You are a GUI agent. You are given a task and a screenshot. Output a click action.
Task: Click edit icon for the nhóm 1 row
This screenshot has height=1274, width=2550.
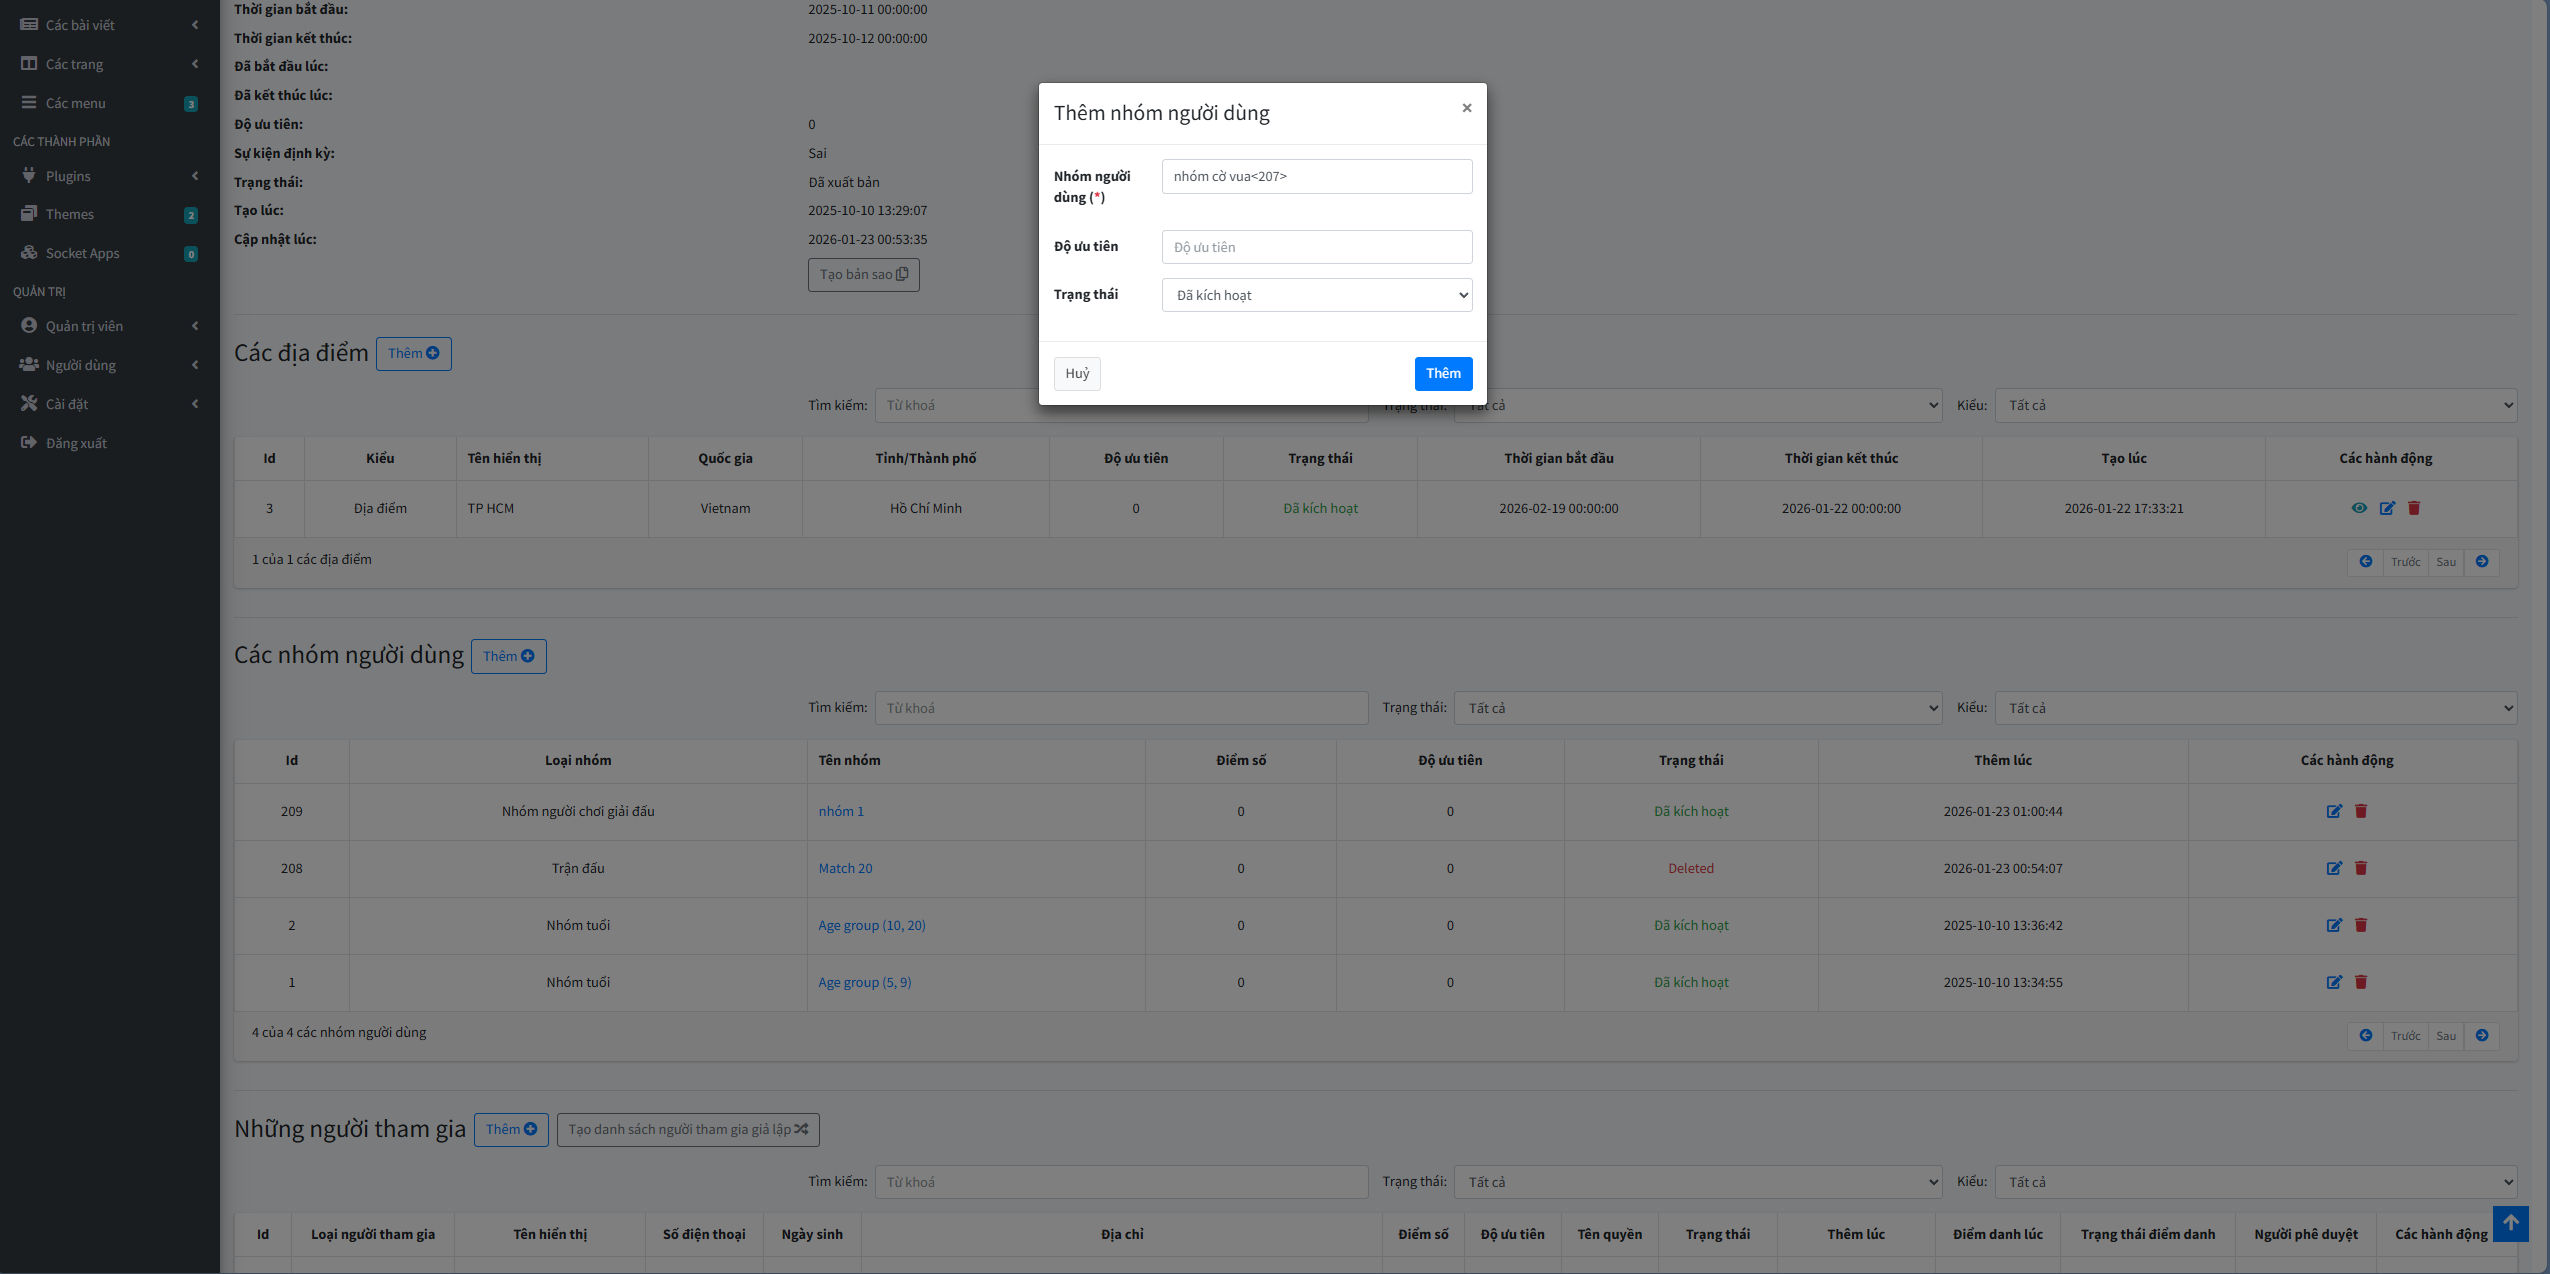(x=2333, y=811)
